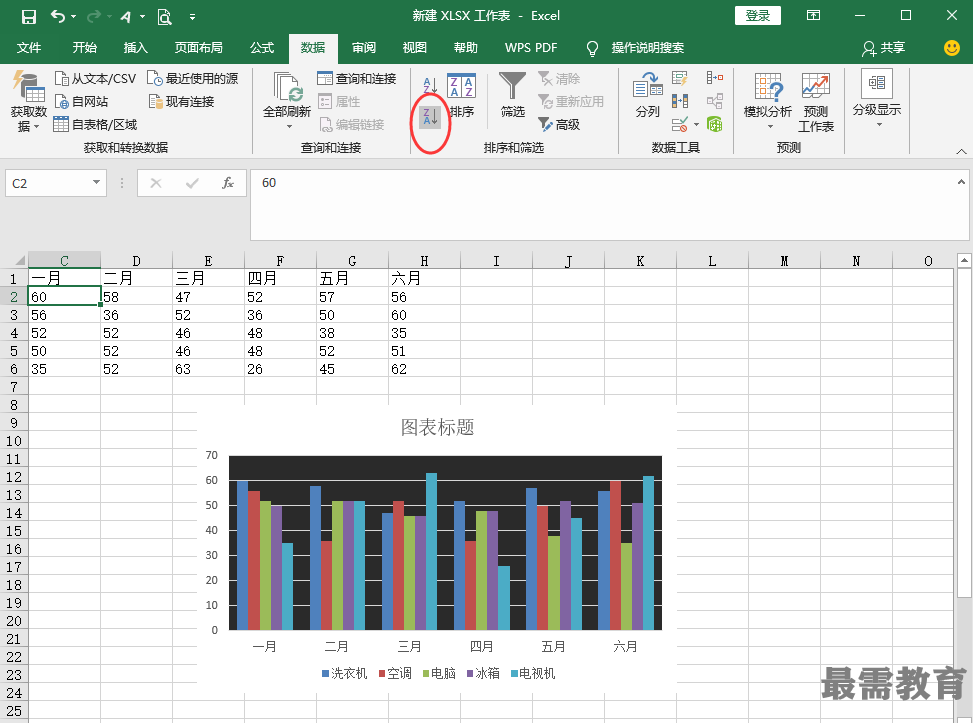Expand the Name Box dropdown arrow
Screen dimensions: 973x723
pos(96,182)
